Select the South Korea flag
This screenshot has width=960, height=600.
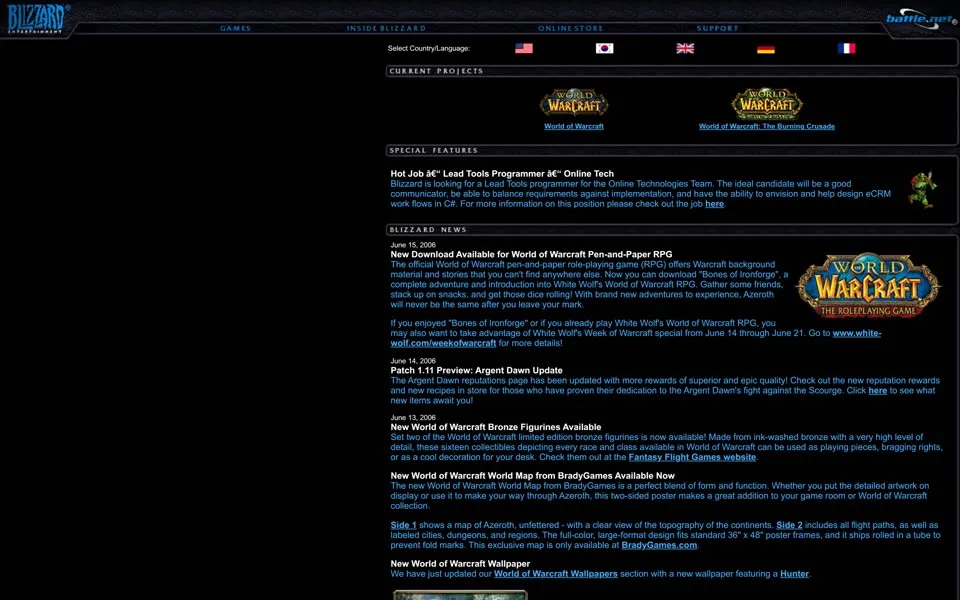point(604,48)
